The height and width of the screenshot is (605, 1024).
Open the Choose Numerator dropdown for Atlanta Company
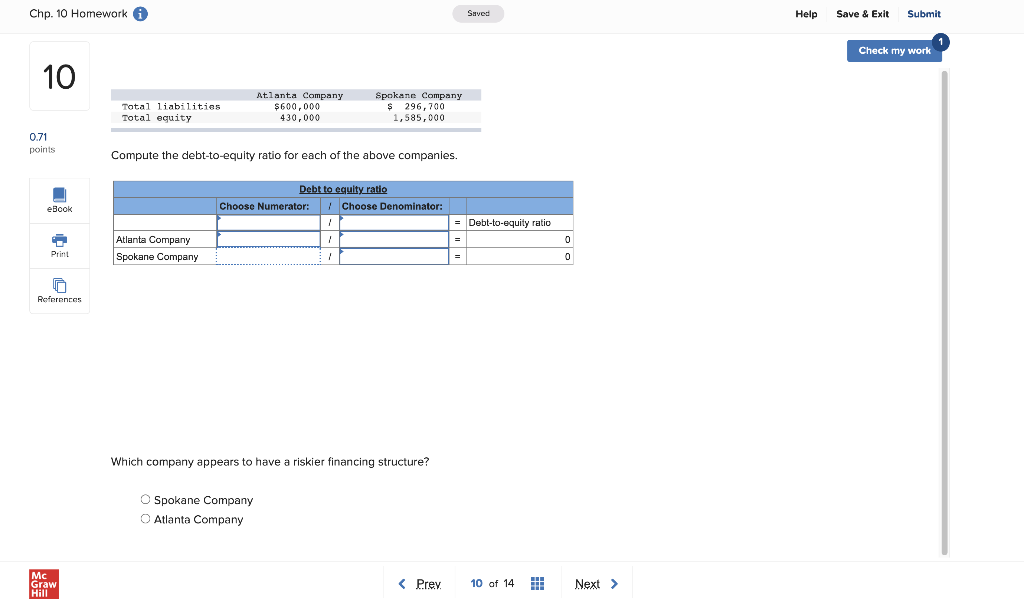point(268,239)
